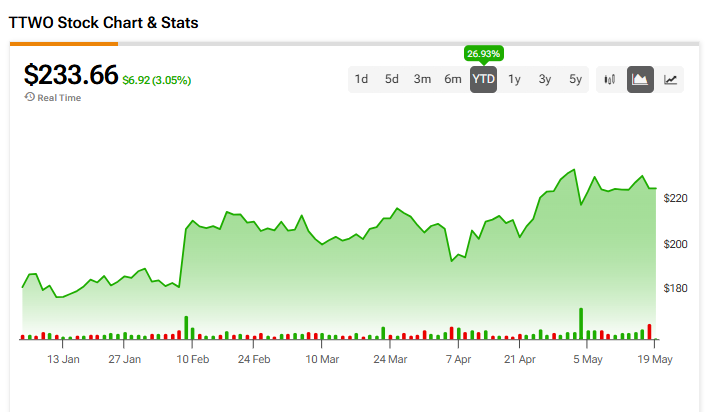This screenshot has height=412, width=707.
Task: Select the 1d time range
Action: tap(361, 79)
